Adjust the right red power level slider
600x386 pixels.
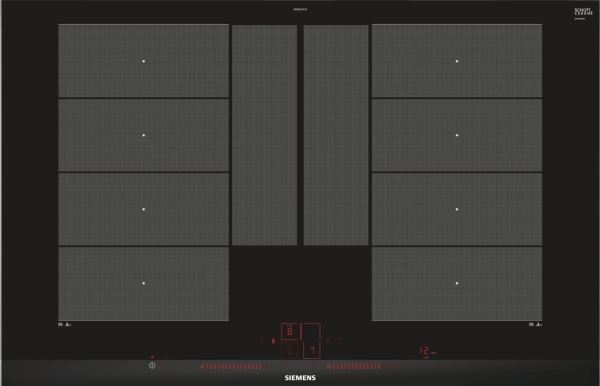tap(364, 366)
